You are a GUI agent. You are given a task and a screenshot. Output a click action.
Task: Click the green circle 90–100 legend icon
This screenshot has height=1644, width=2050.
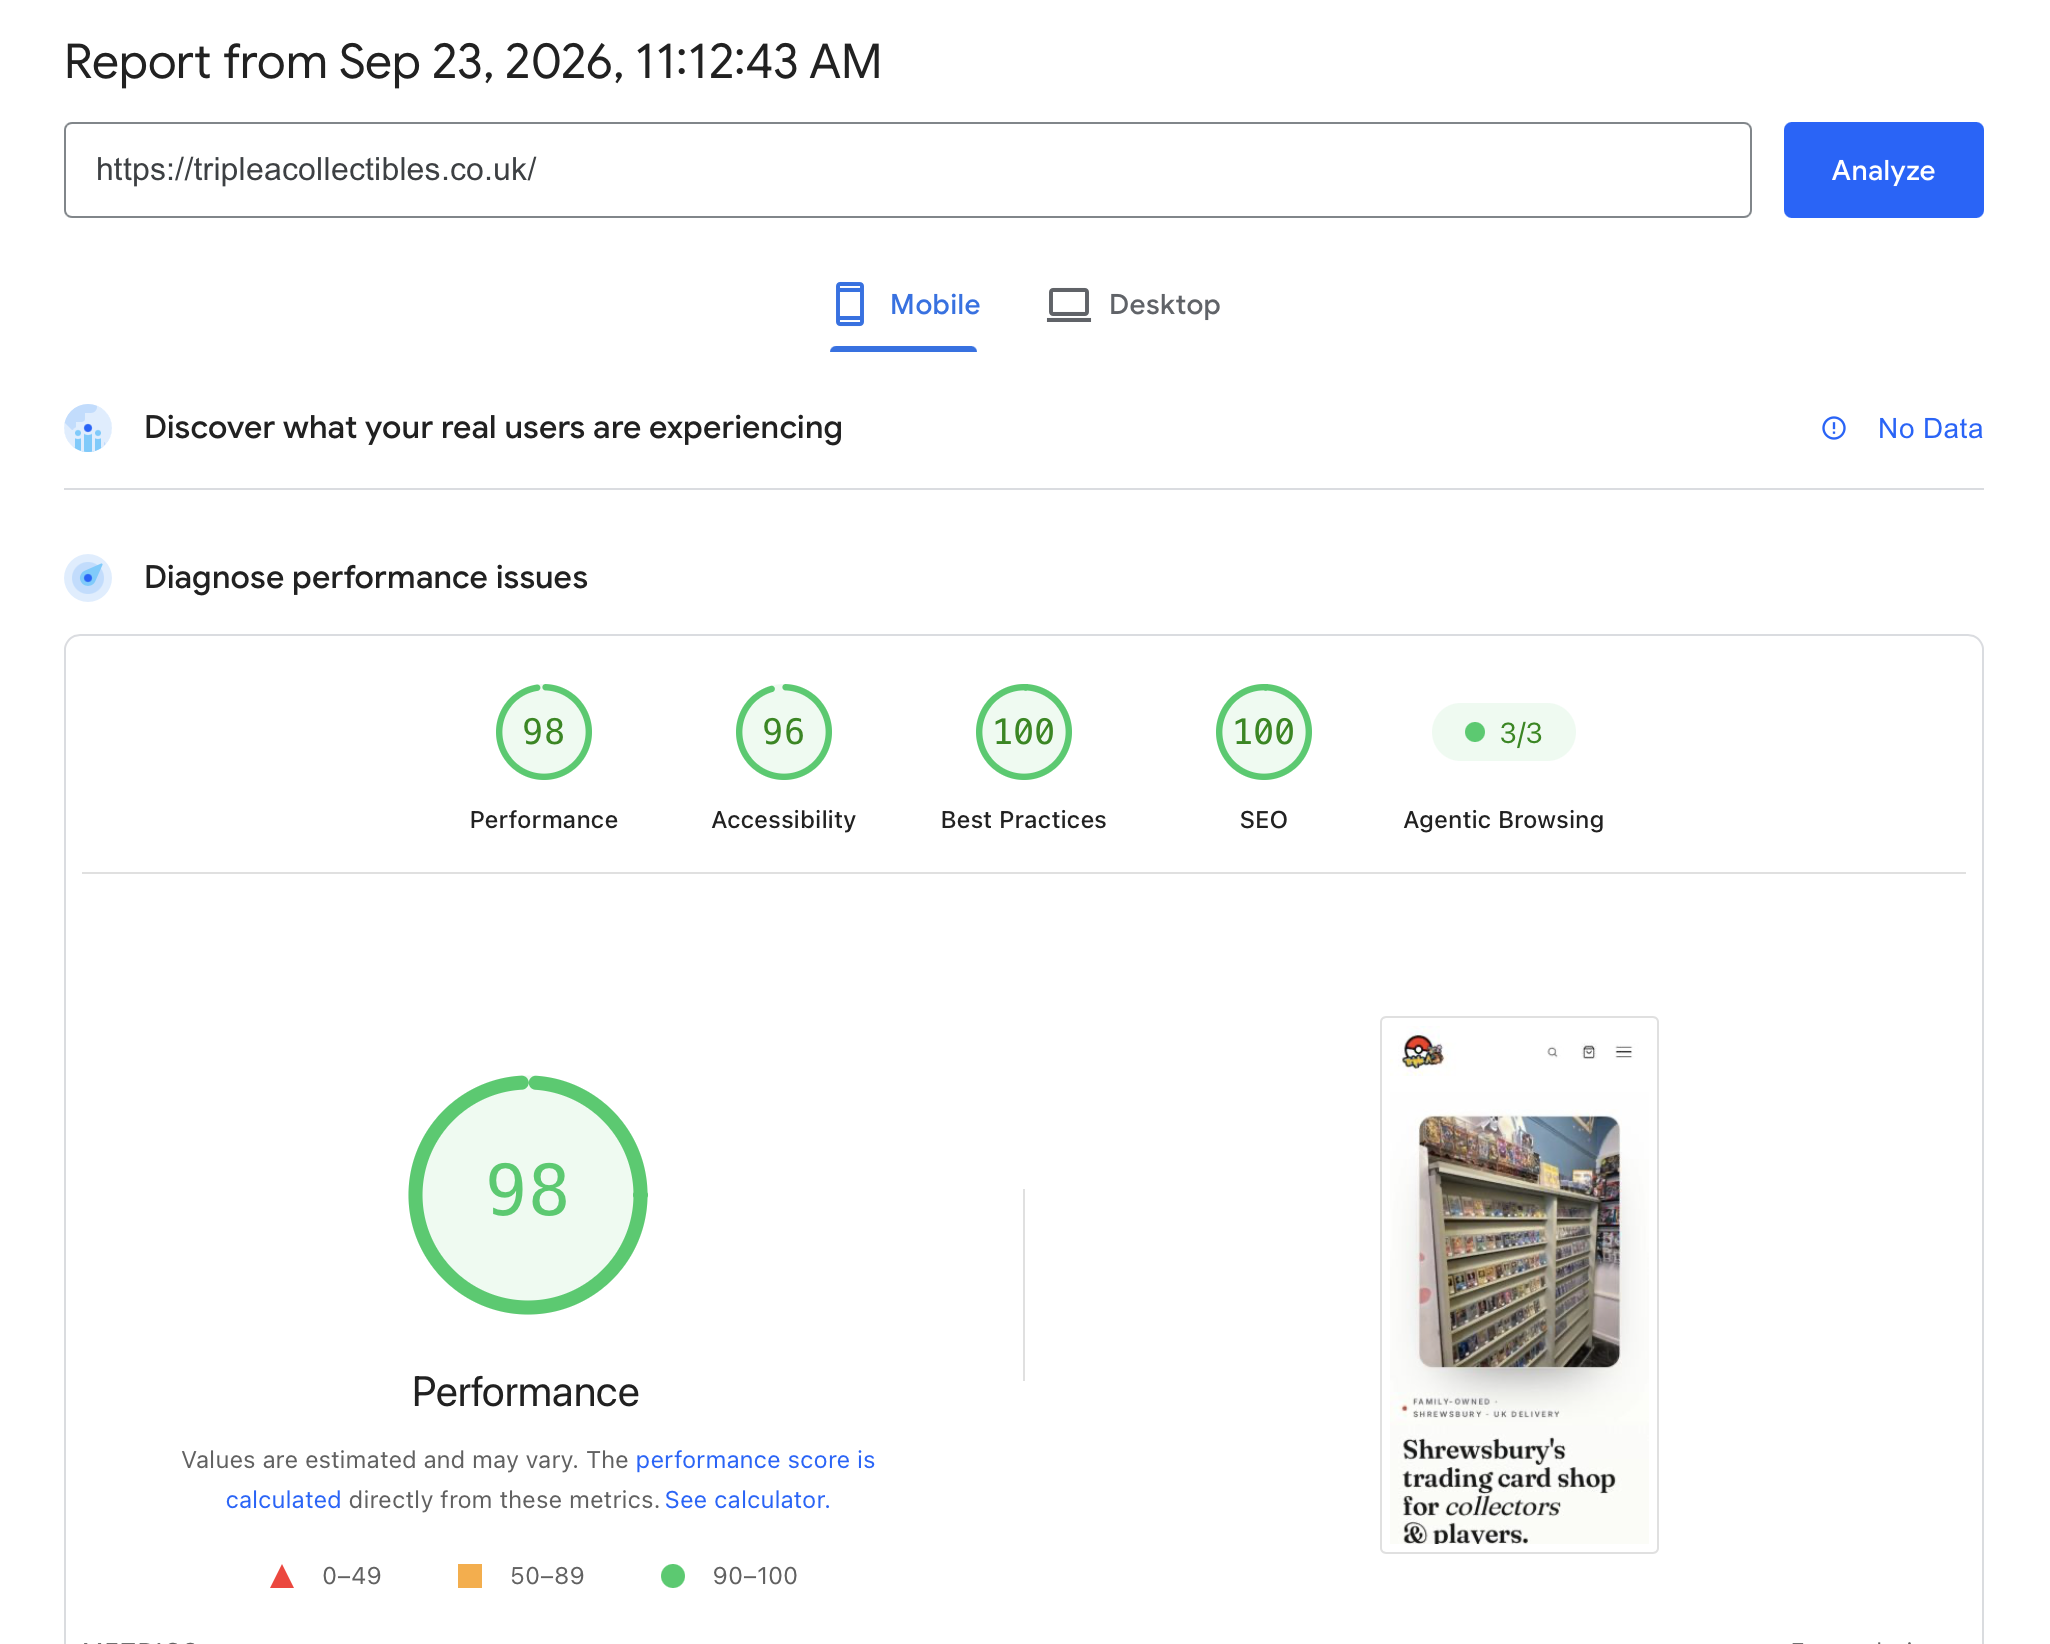coord(673,1576)
